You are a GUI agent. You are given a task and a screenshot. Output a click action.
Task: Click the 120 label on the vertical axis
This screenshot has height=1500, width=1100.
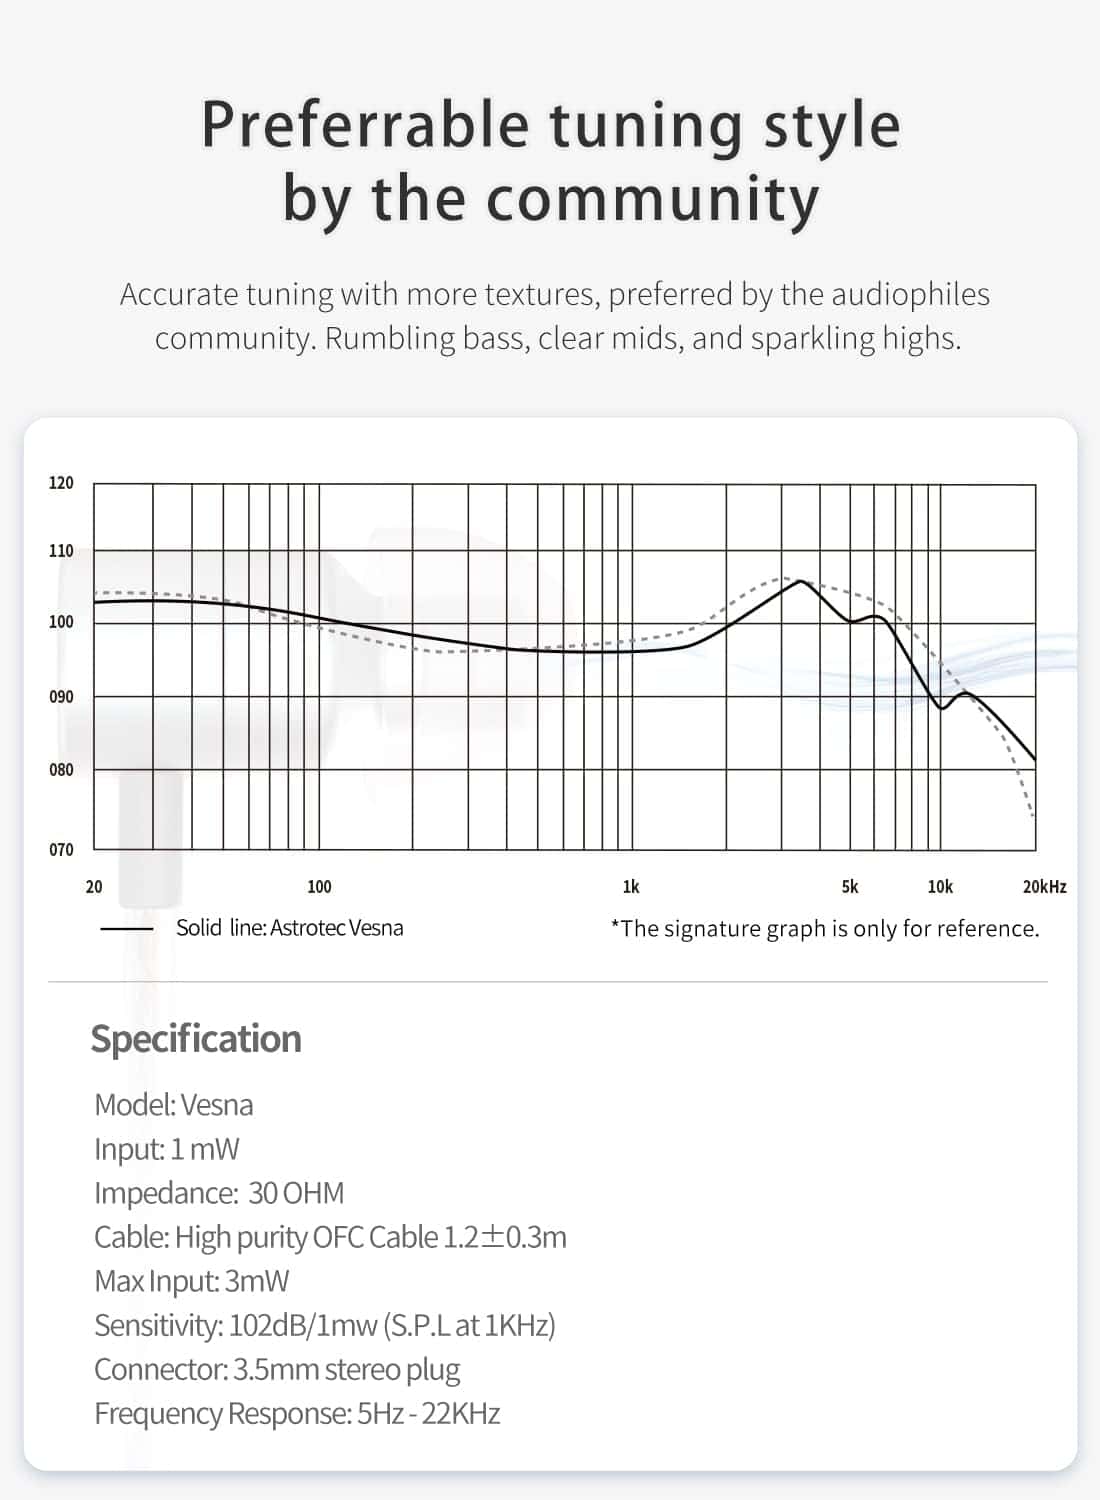point(61,483)
